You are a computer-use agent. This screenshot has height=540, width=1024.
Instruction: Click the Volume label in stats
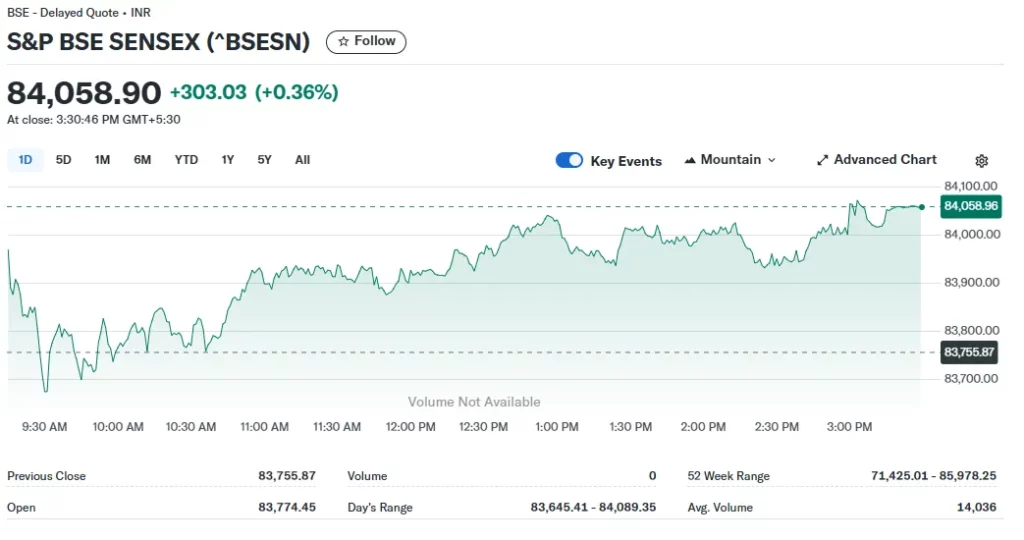point(367,476)
